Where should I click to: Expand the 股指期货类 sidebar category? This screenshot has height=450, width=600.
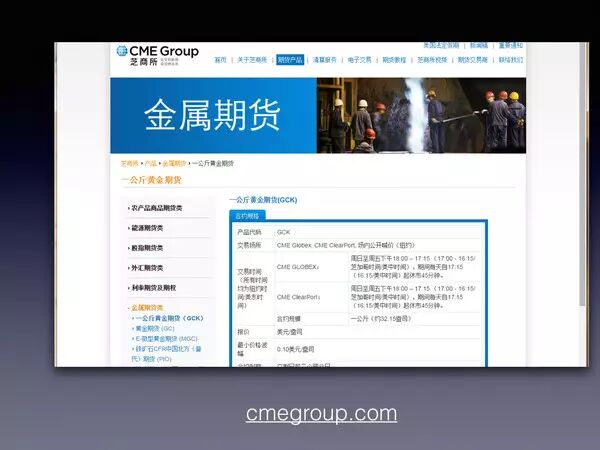tap(147, 248)
